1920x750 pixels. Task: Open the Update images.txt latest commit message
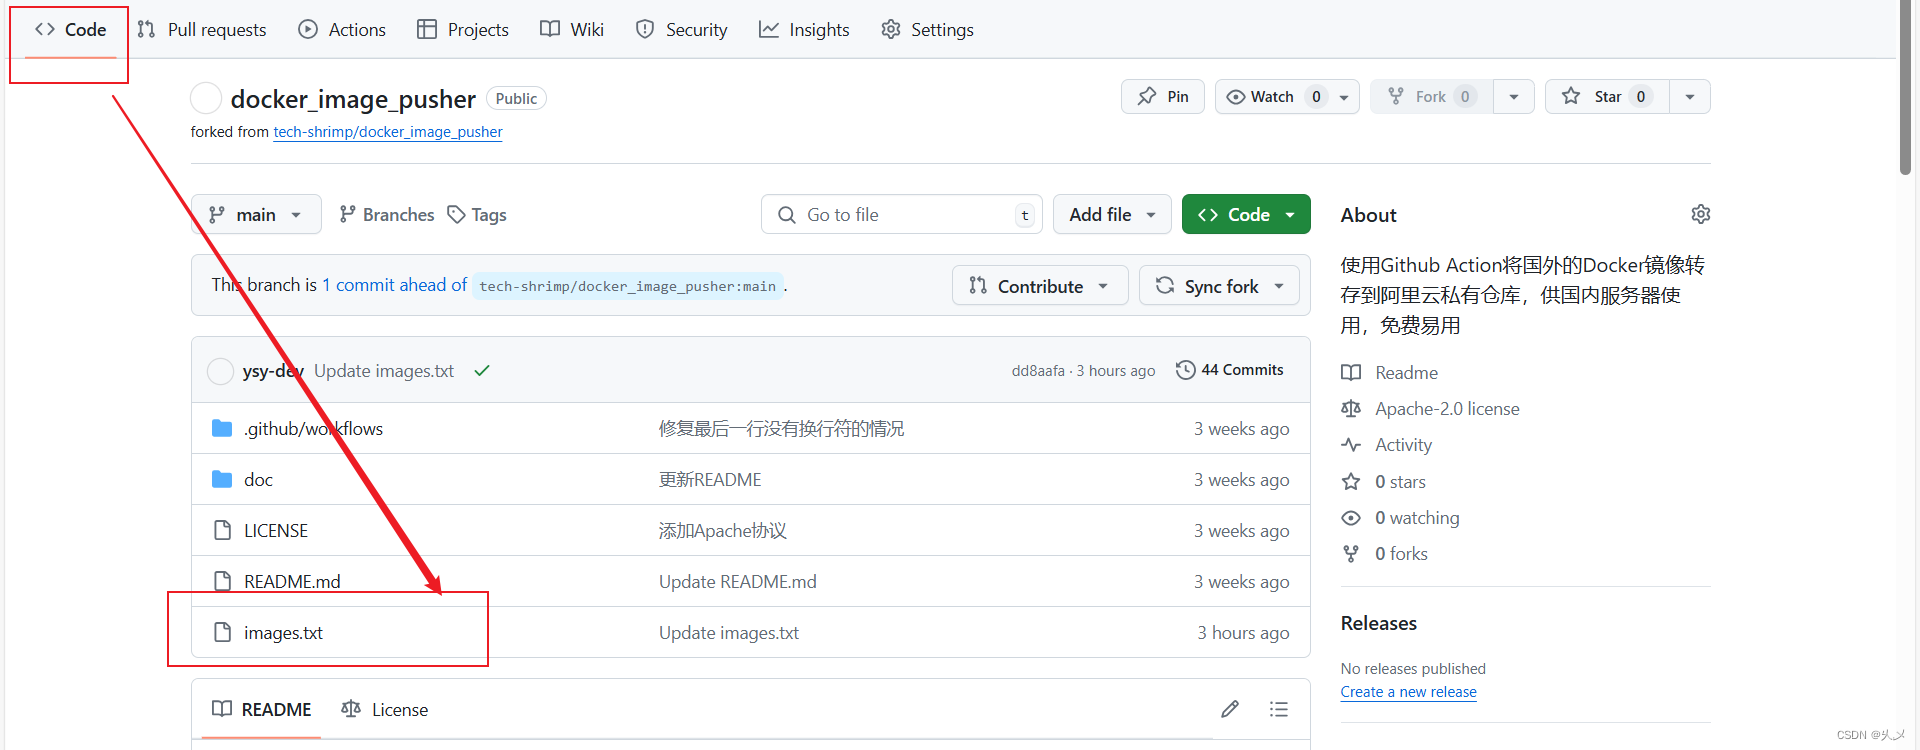click(384, 371)
